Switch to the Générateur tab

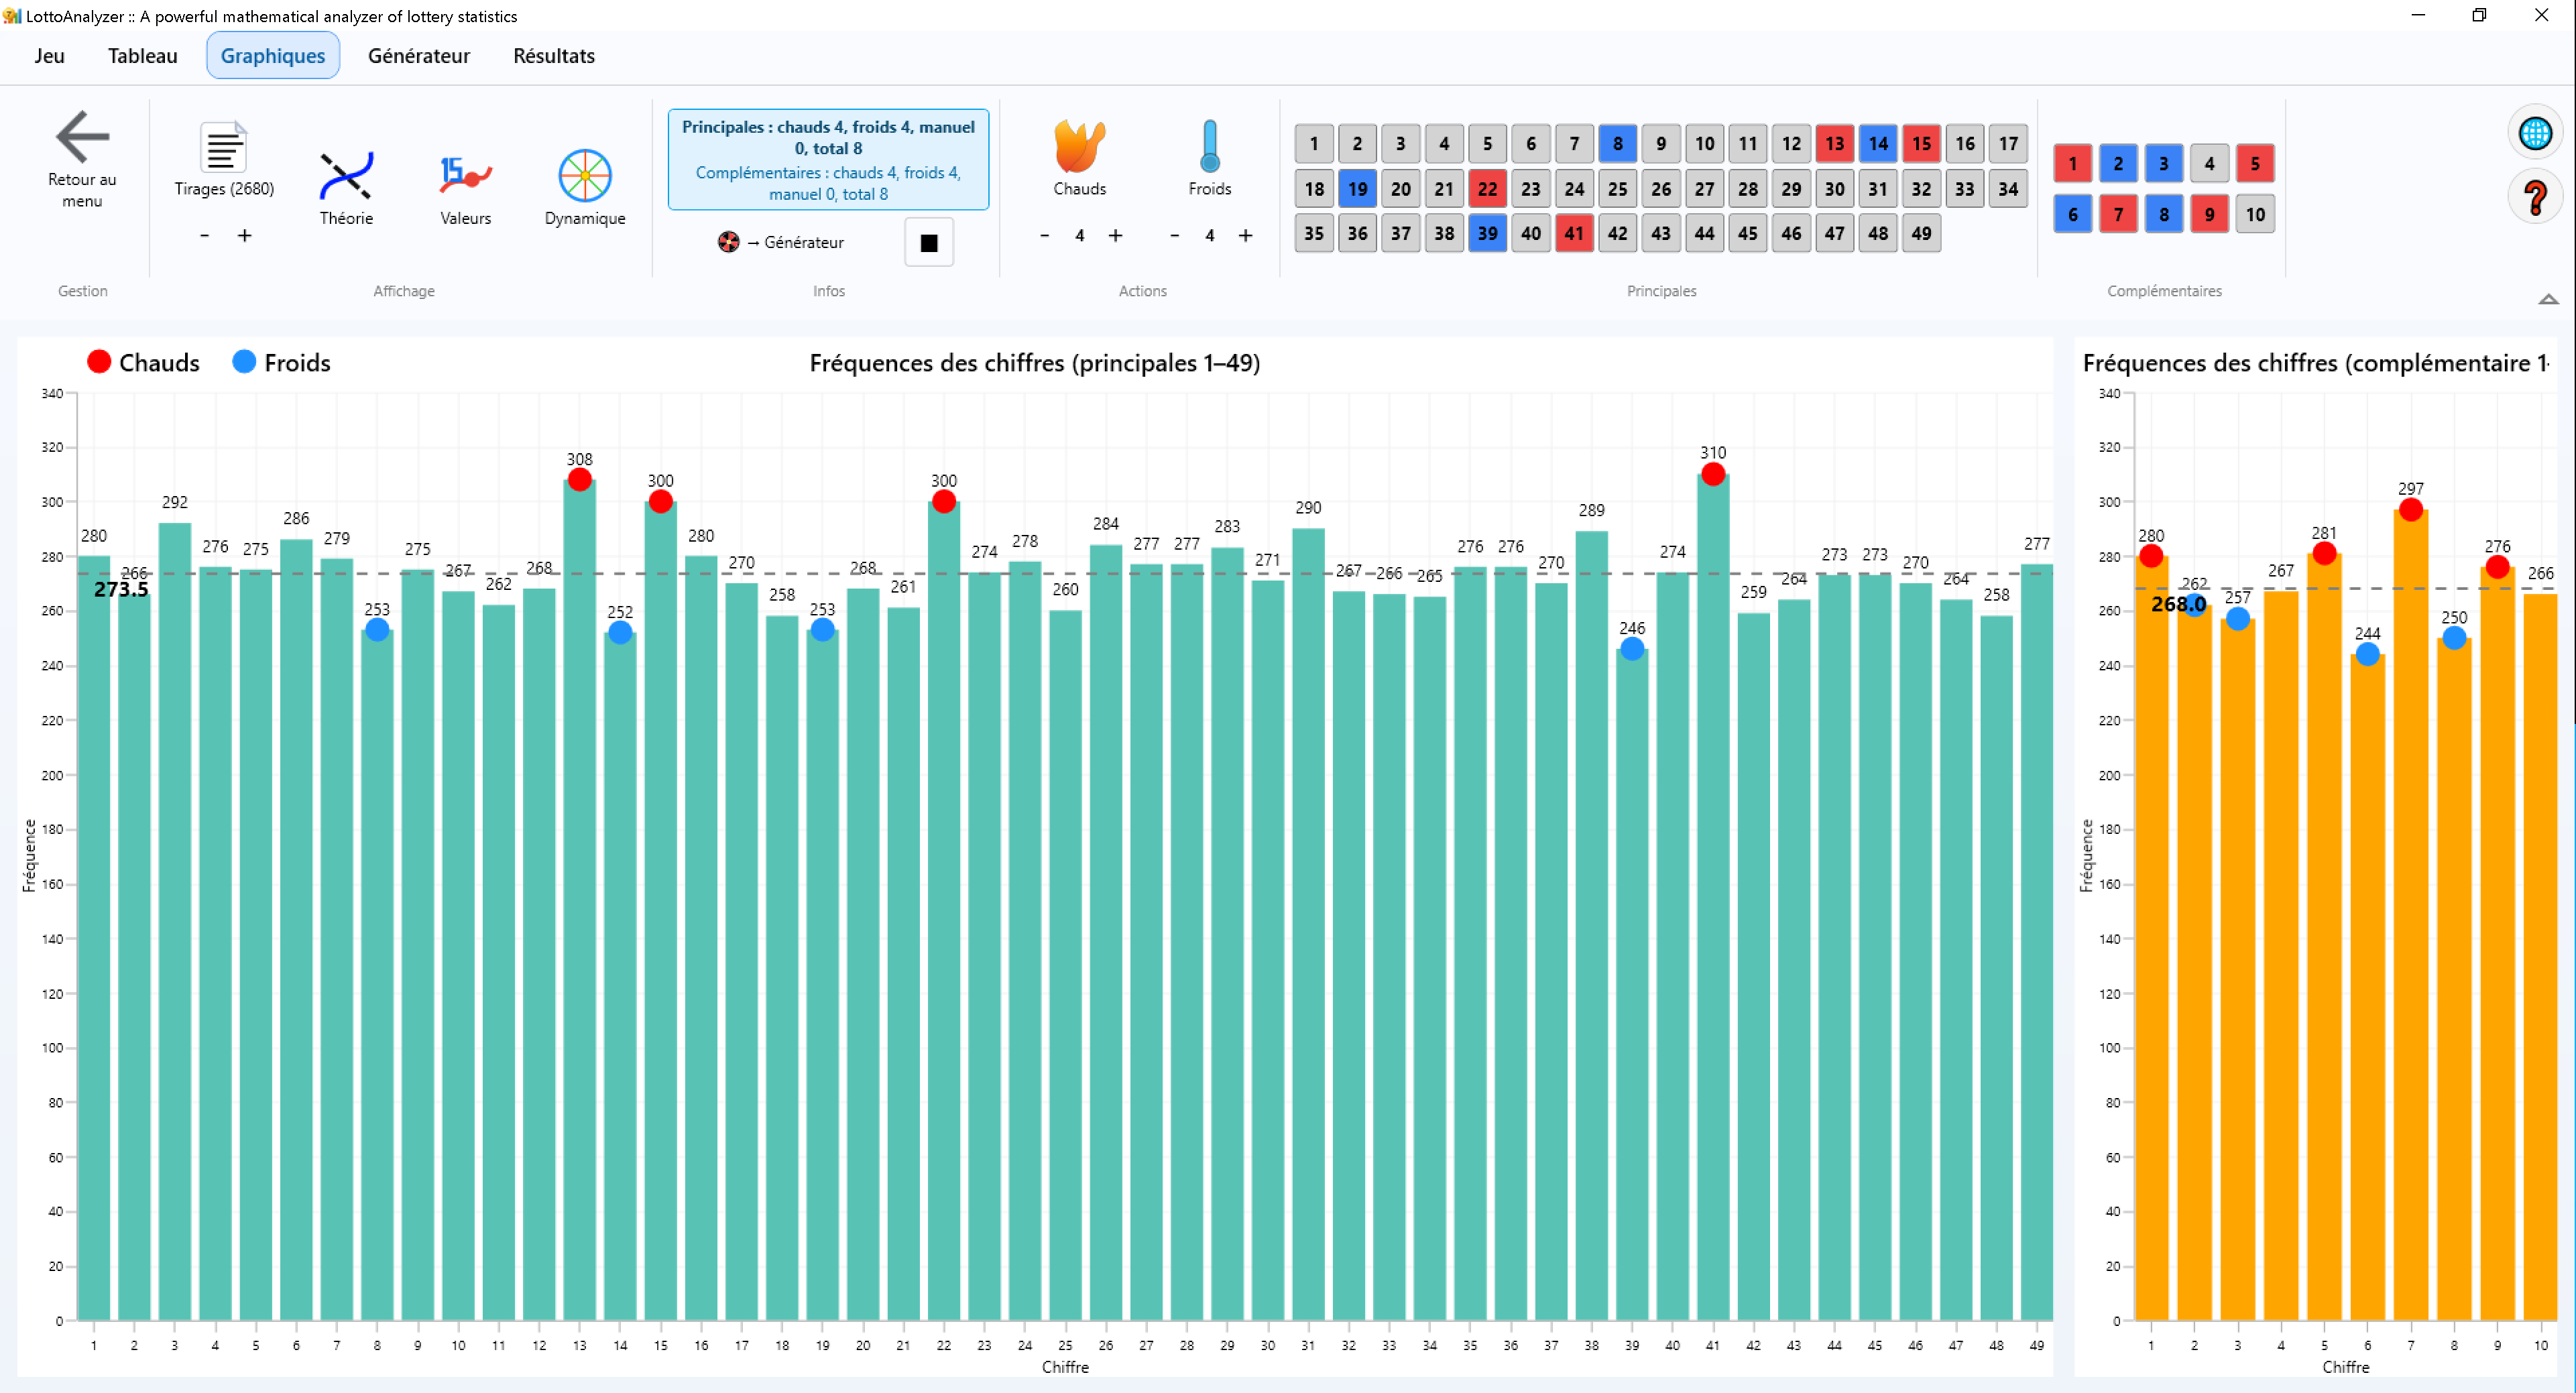pos(418,56)
